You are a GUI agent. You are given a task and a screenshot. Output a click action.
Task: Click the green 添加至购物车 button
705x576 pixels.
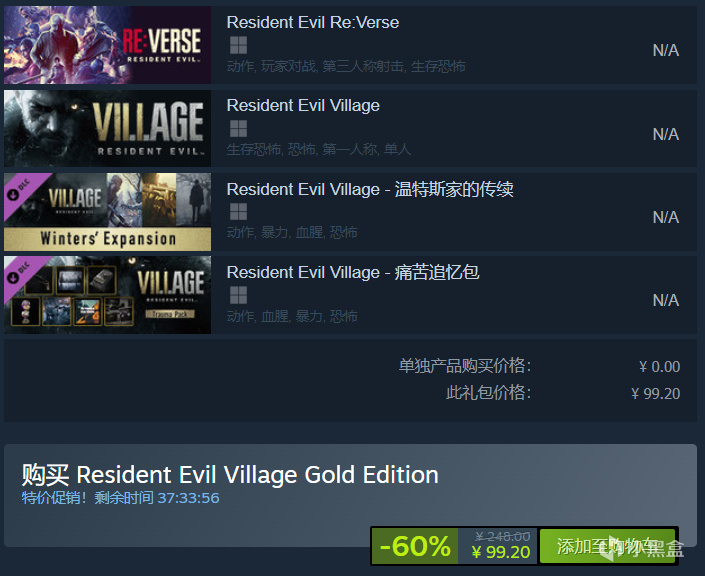(608, 546)
